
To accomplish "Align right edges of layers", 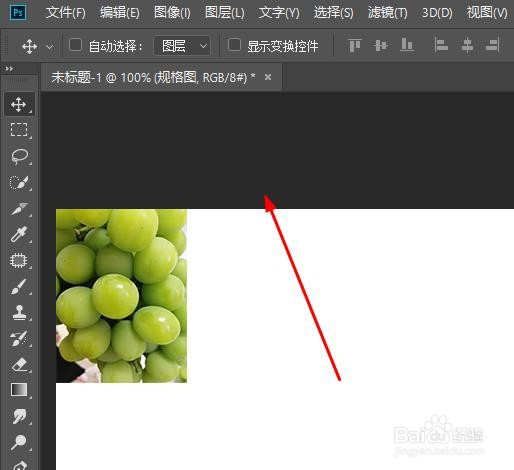I will 493,46.
